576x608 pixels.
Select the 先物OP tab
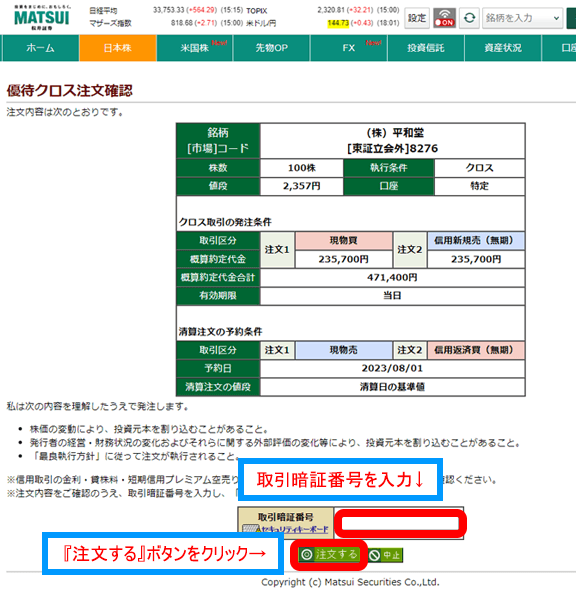click(x=272, y=48)
